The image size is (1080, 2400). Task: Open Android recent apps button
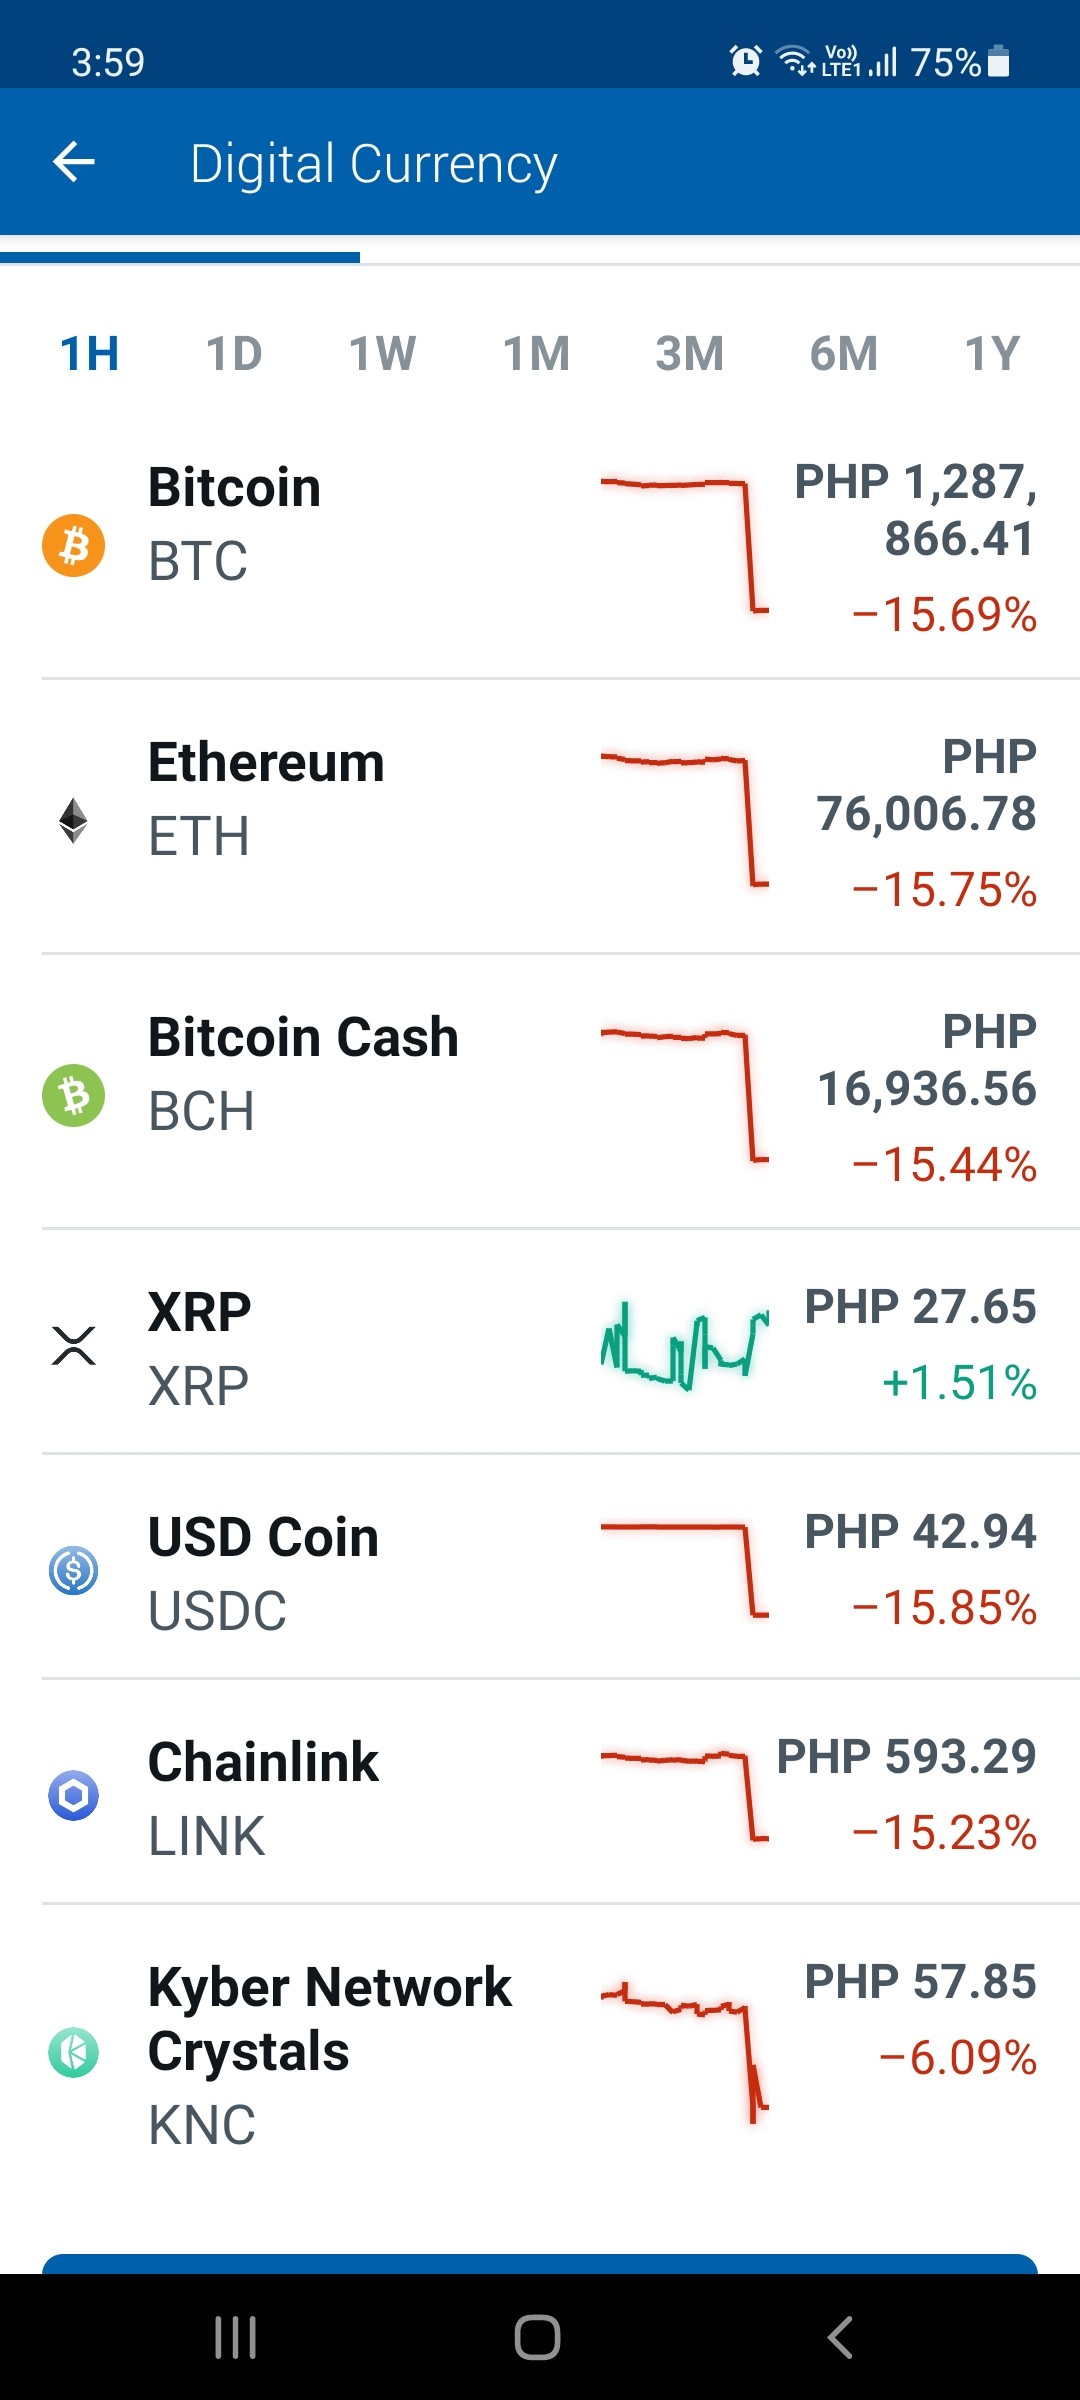236,2338
